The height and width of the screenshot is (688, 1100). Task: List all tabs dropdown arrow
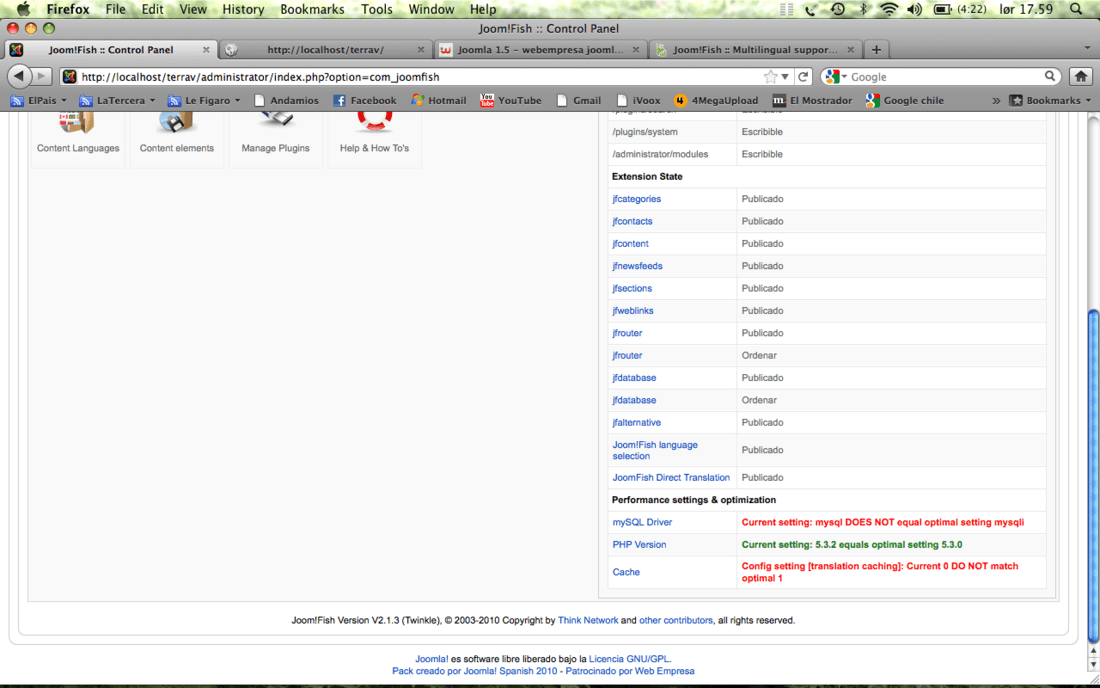(1087, 48)
